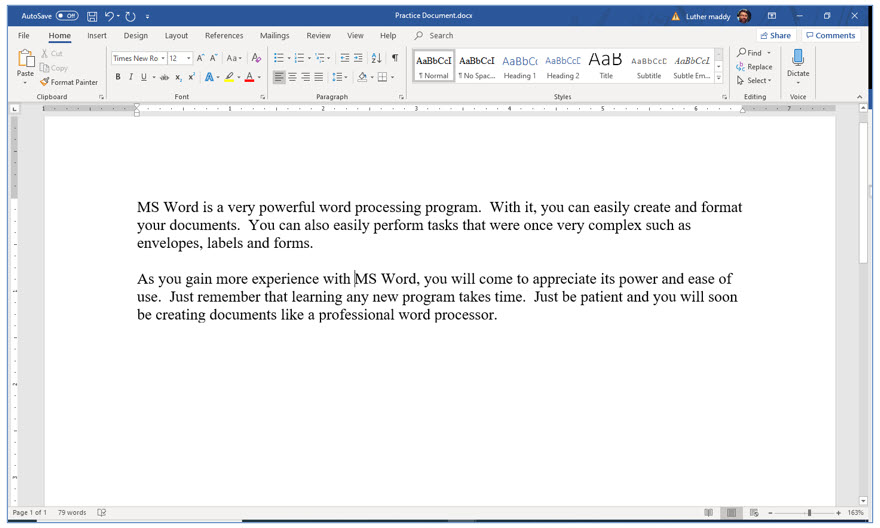The width and height of the screenshot is (880, 528).
Task: Click the Dictate microphone icon
Action: (798, 58)
